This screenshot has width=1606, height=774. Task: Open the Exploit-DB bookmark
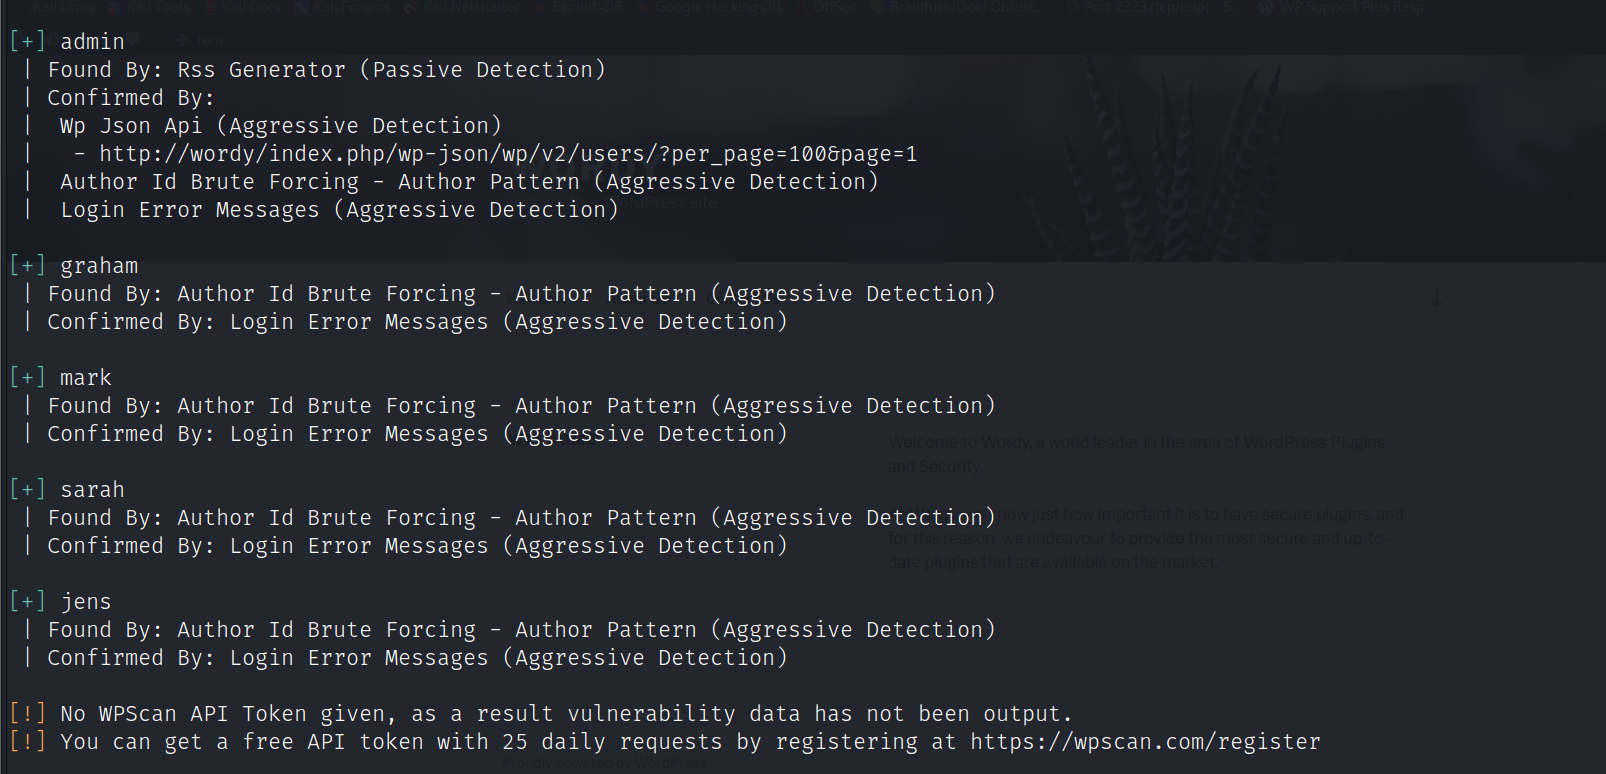586,7
